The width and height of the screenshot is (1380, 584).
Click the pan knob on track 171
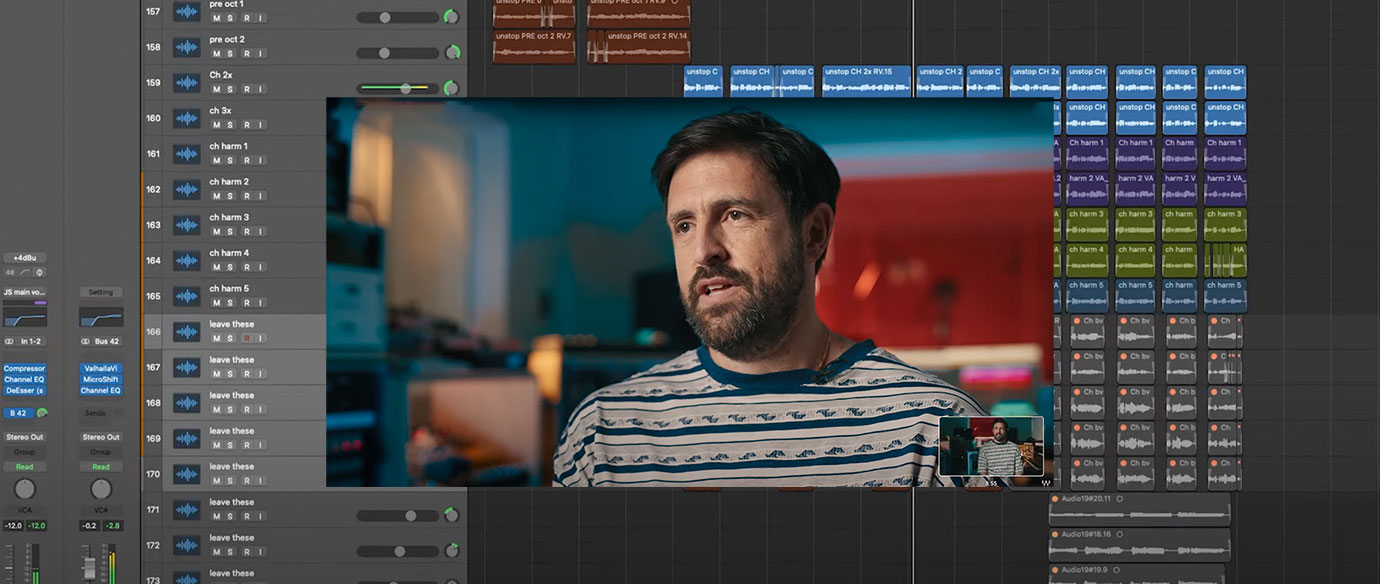tap(451, 515)
